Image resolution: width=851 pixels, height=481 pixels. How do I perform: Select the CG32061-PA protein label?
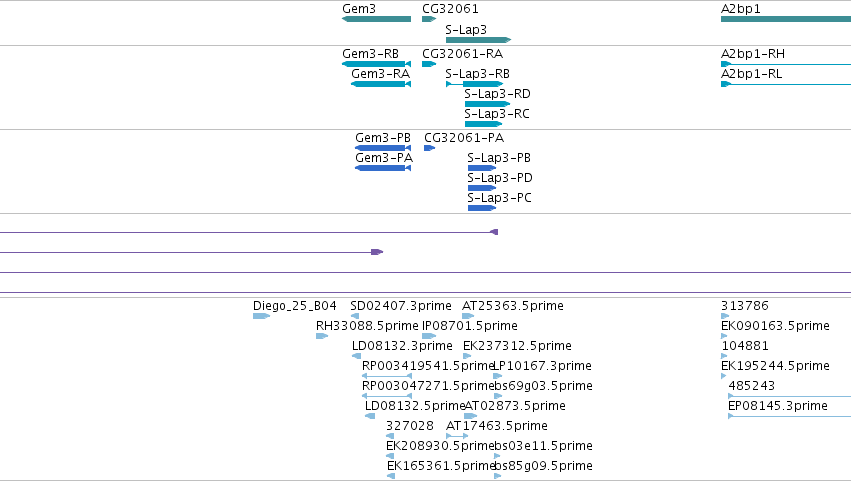pos(464,138)
